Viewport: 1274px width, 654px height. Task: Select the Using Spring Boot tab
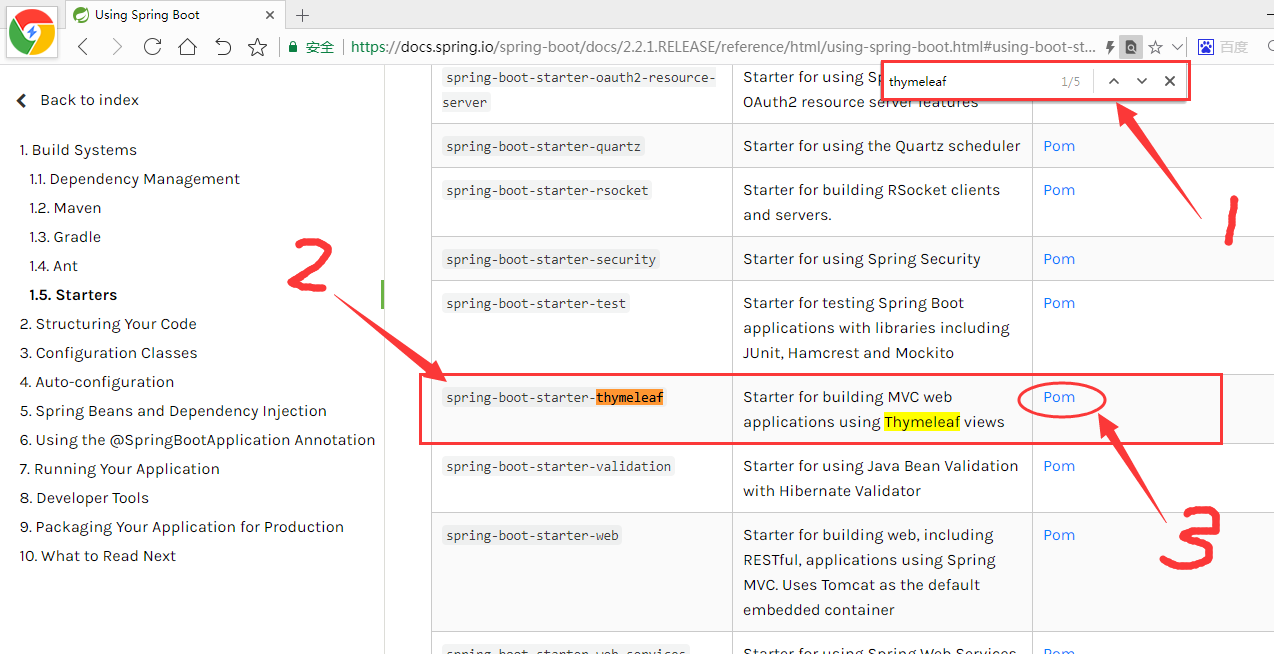tap(174, 15)
